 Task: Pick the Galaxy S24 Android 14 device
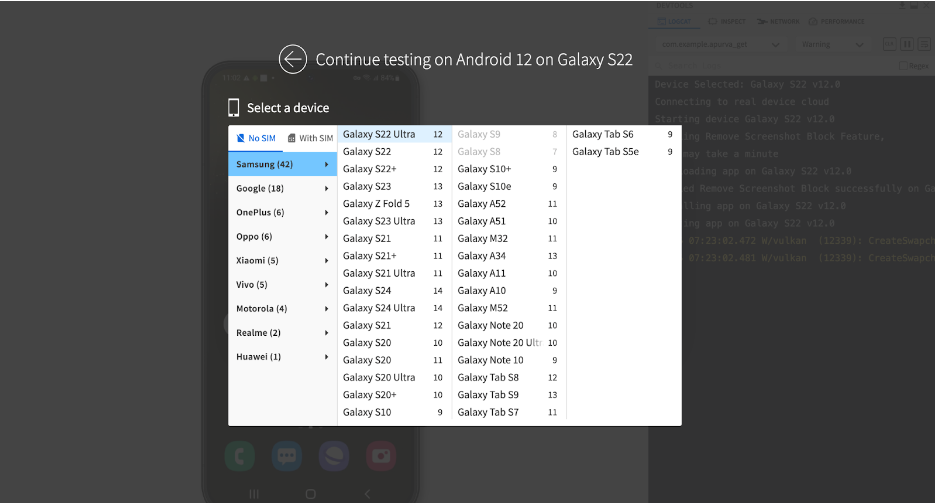pyautogui.click(x=394, y=291)
